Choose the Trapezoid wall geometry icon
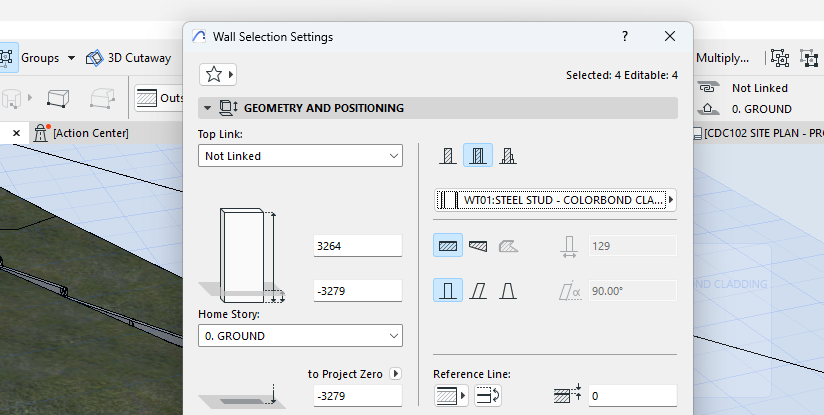Screen dimensions: 824x415 coord(478,245)
